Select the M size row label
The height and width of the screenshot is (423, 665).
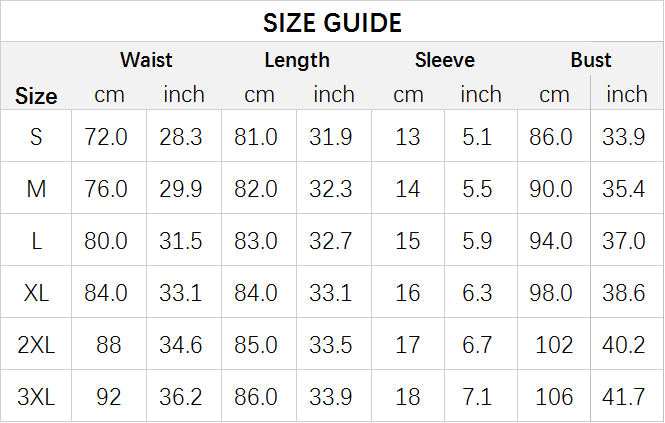[x=36, y=189]
